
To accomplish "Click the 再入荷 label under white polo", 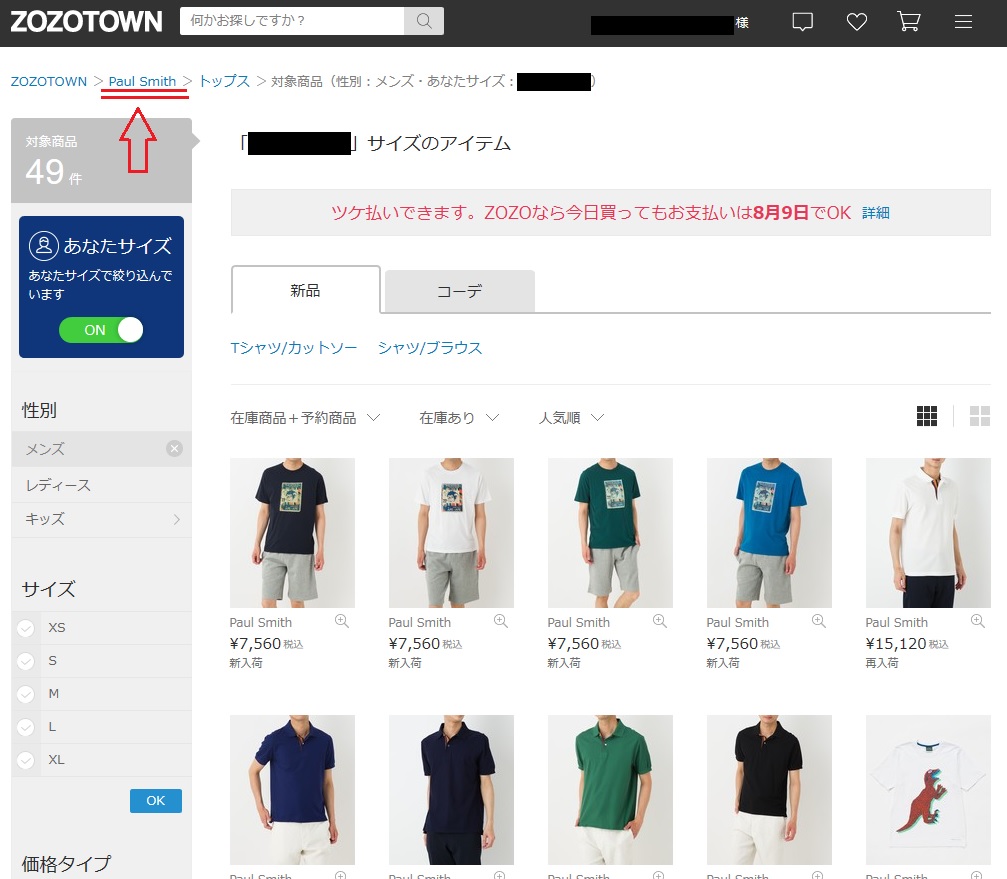I will pos(882,663).
